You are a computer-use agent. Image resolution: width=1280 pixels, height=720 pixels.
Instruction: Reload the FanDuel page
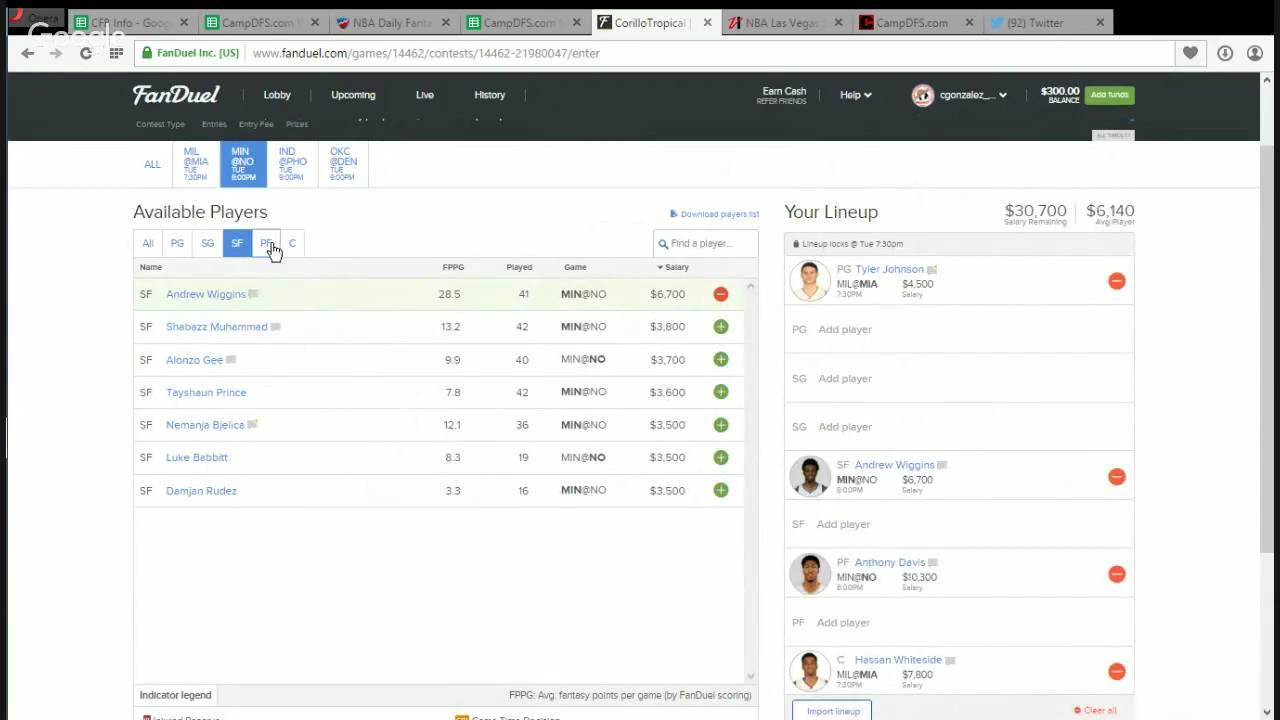pos(86,53)
